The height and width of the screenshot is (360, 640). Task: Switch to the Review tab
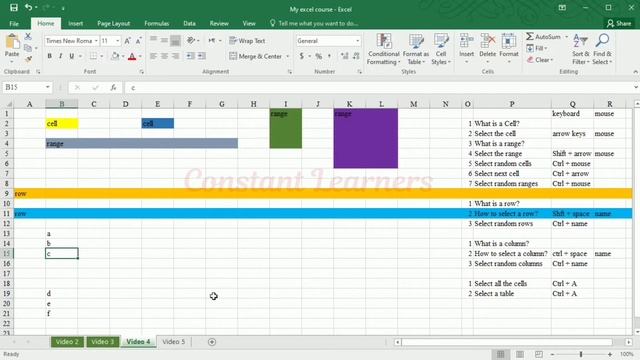click(219, 23)
